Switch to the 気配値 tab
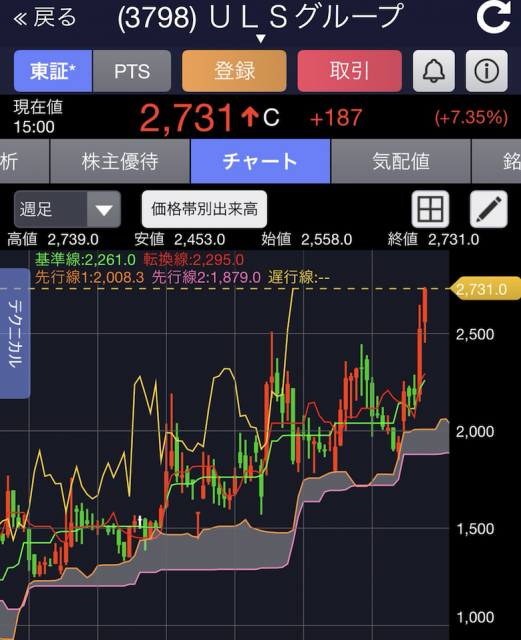This screenshot has width=521, height=640. point(401,161)
